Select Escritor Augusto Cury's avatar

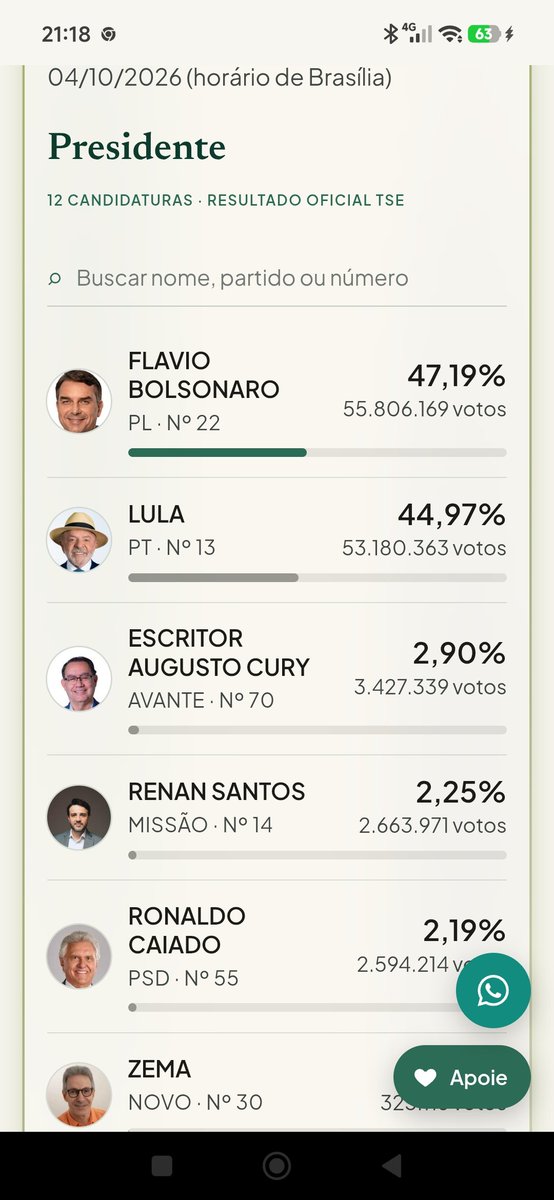click(x=79, y=678)
